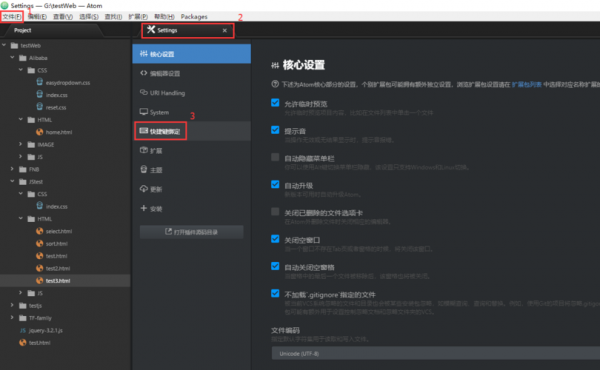
Task: Collapse the testWeb root folder
Action: (x=4, y=45)
